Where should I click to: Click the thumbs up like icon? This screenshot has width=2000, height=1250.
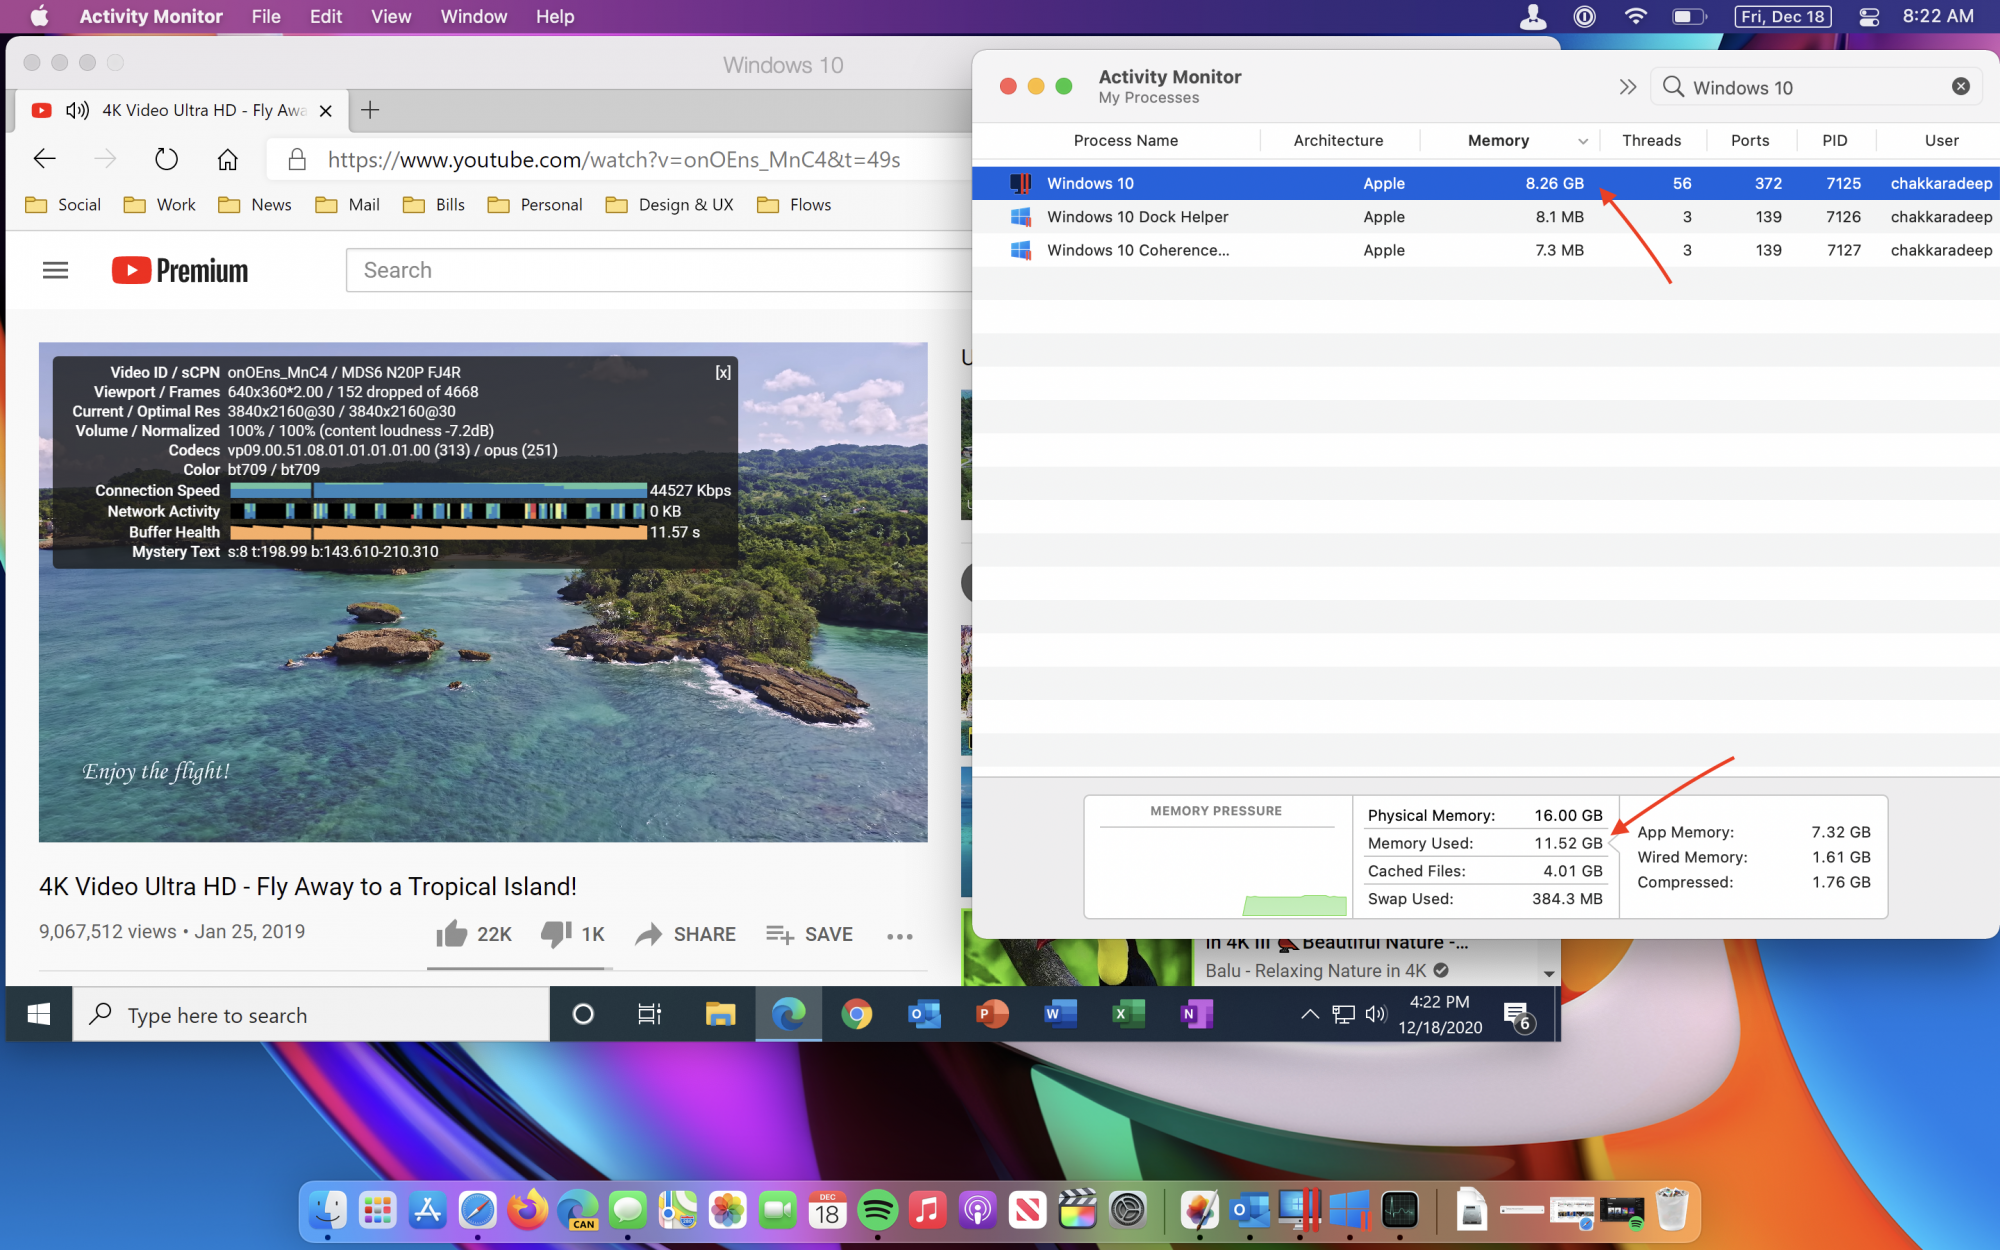pyautogui.click(x=452, y=934)
